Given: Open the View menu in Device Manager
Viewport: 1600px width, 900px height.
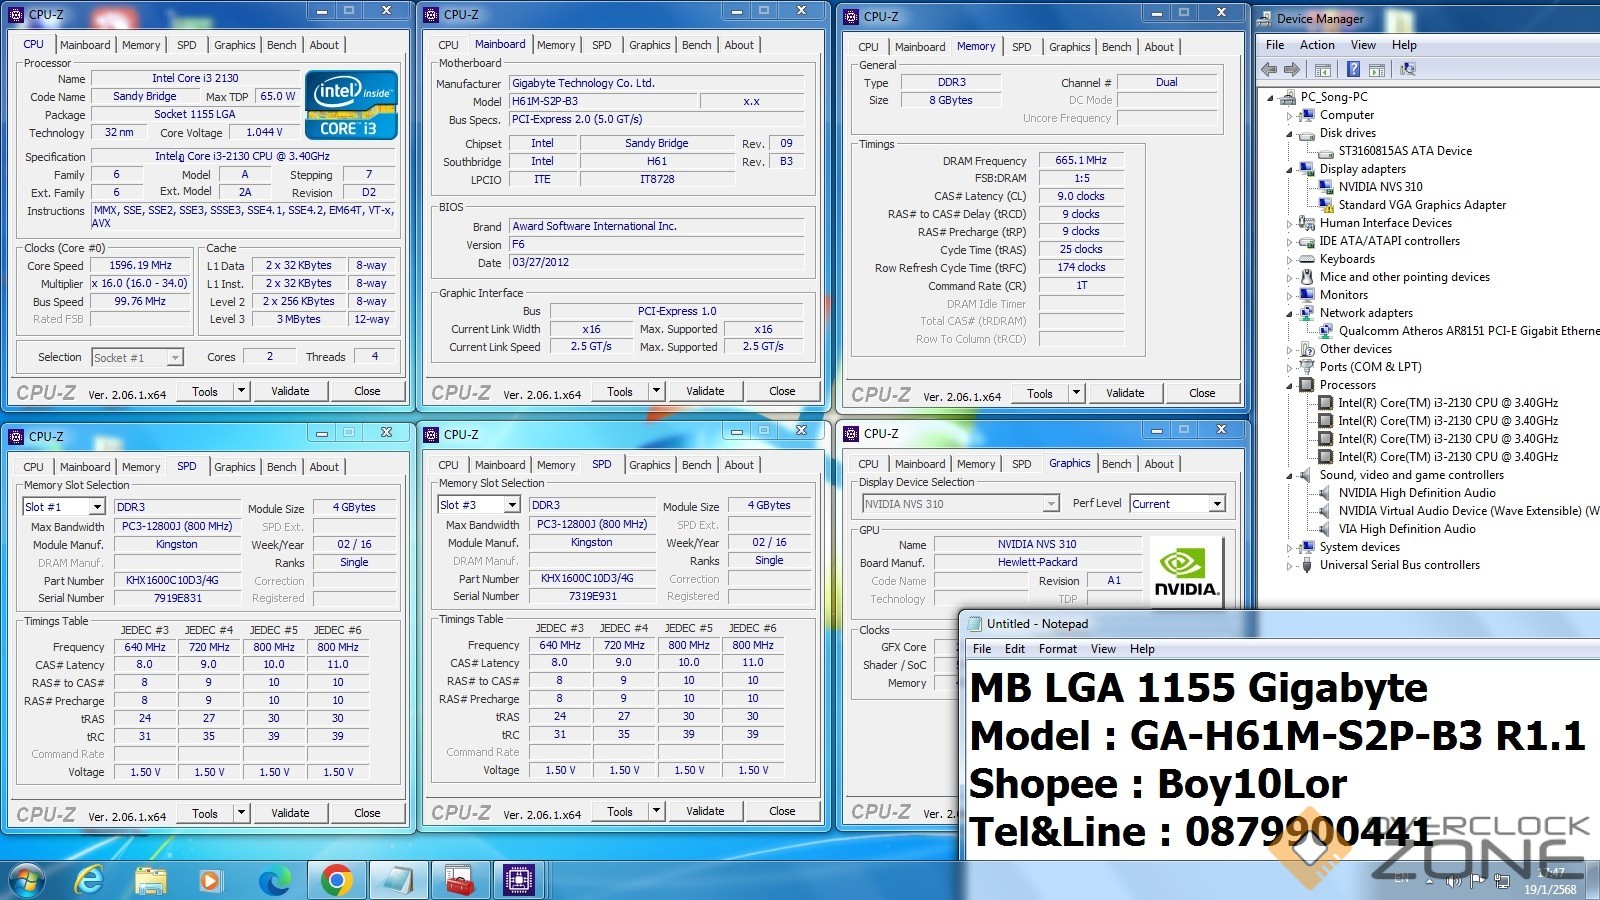Looking at the screenshot, I should pyautogui.click(x=1363, y=45).
